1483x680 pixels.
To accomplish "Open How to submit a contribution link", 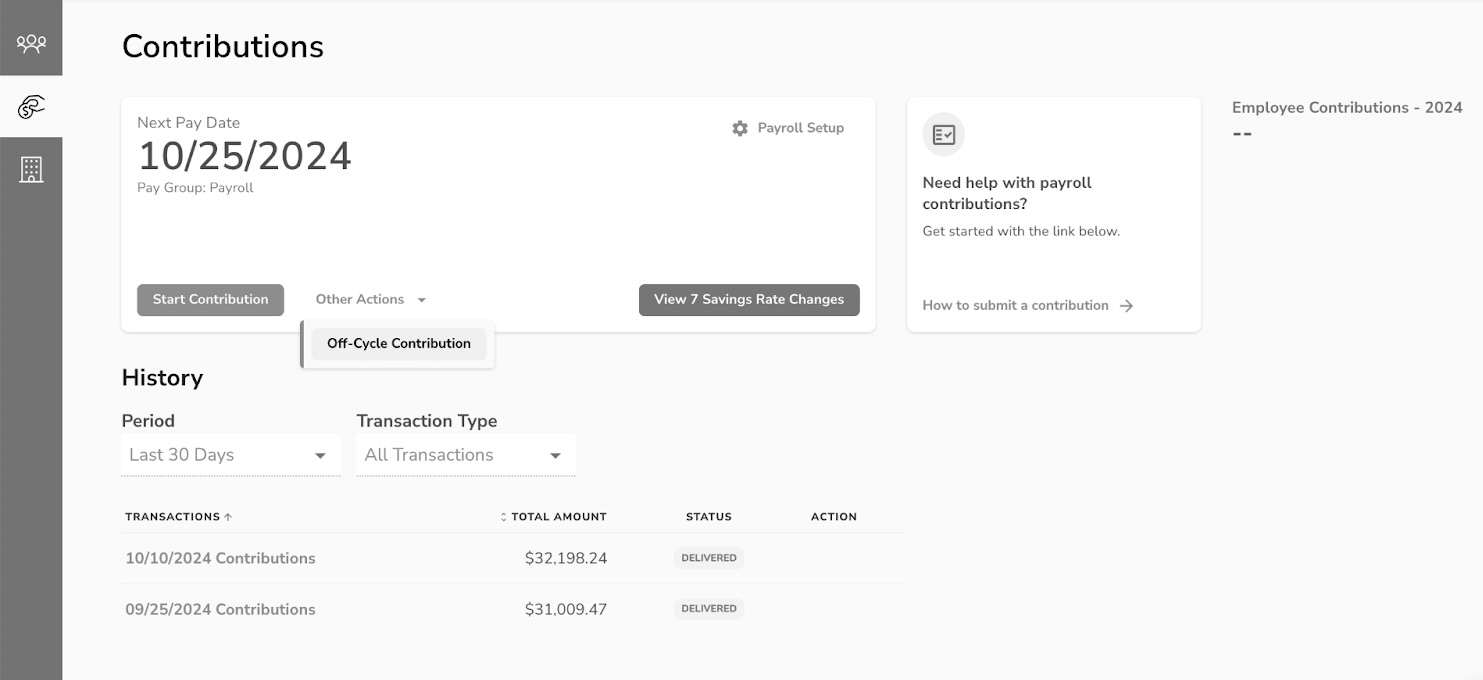I will click(x=1015, y=306).
